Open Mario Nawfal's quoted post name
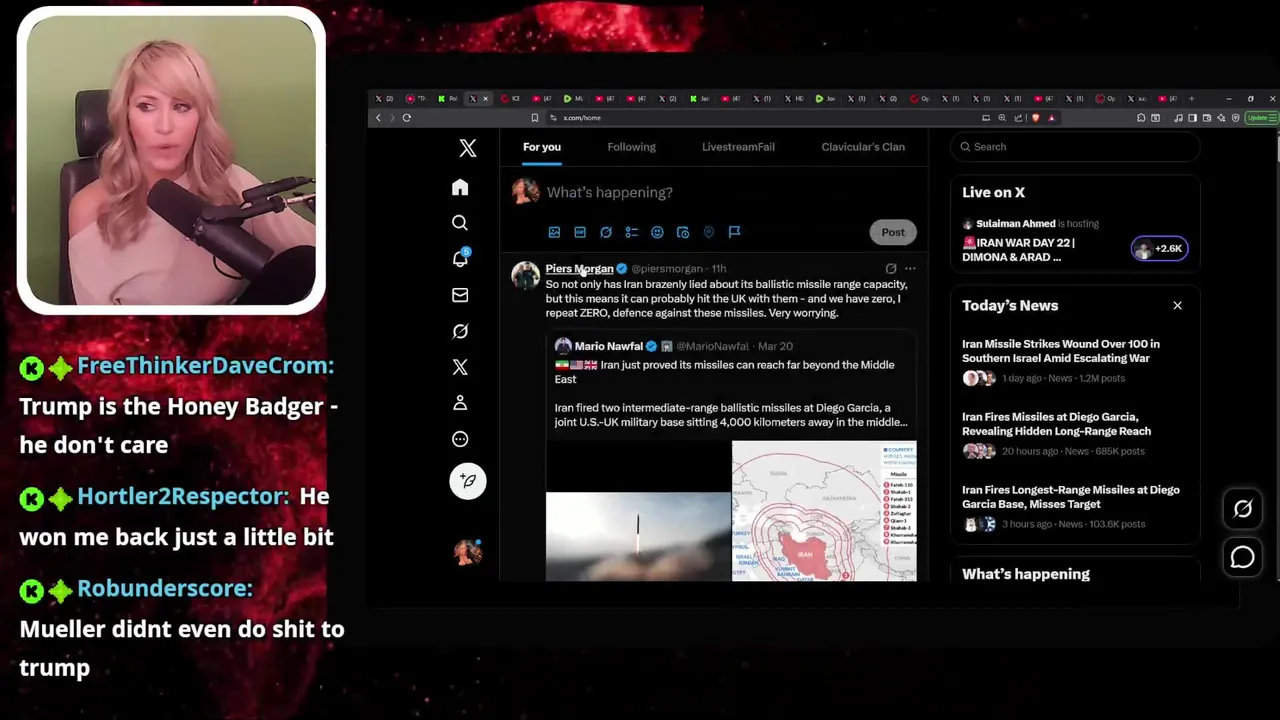This screenshot has height=720, width=1280. point(608,346)
